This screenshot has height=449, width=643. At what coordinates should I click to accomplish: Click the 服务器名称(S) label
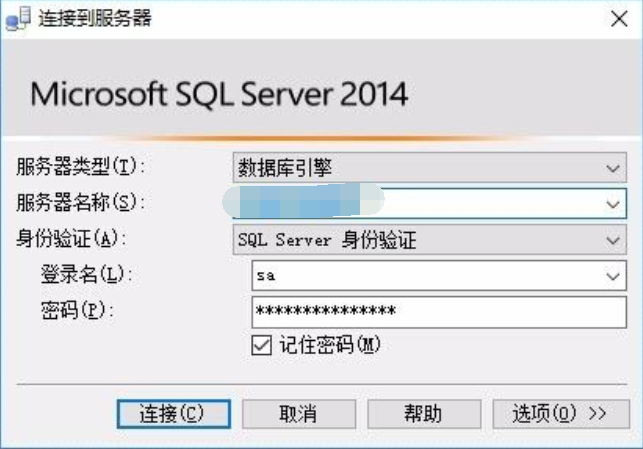80,203
